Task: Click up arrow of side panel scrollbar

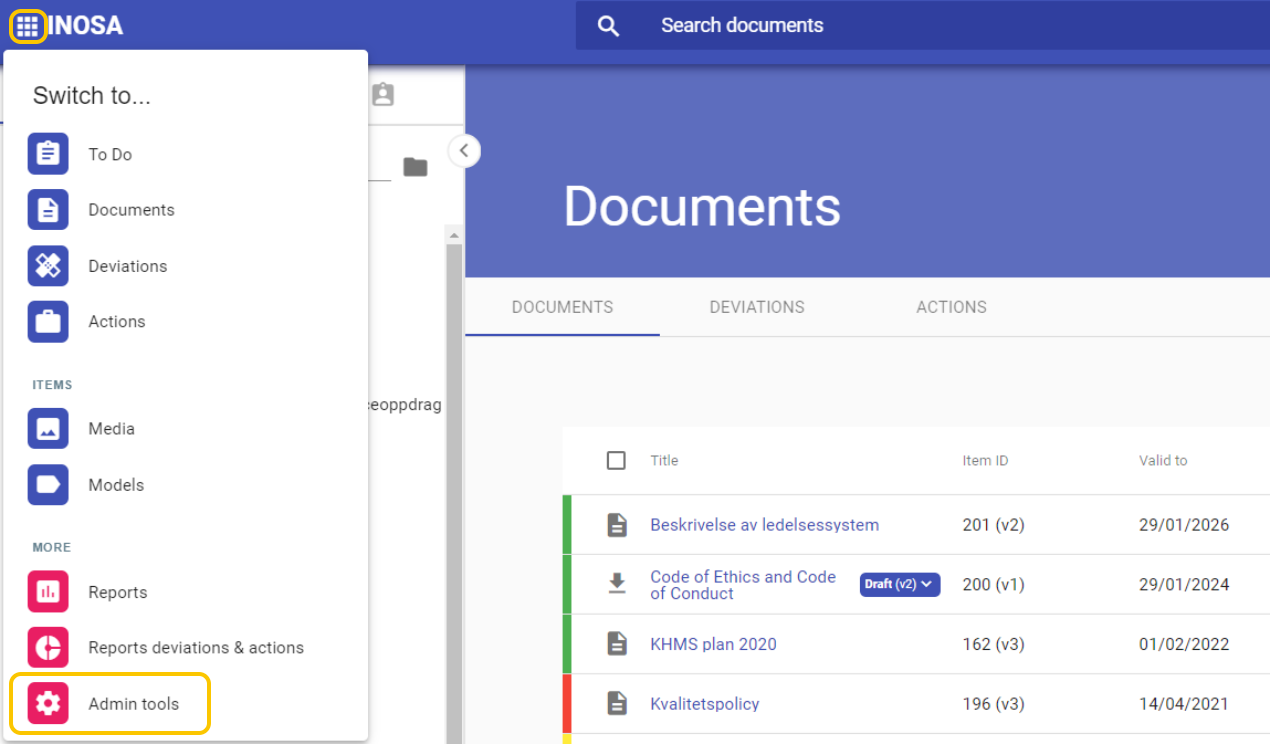Action: point(454,236)
